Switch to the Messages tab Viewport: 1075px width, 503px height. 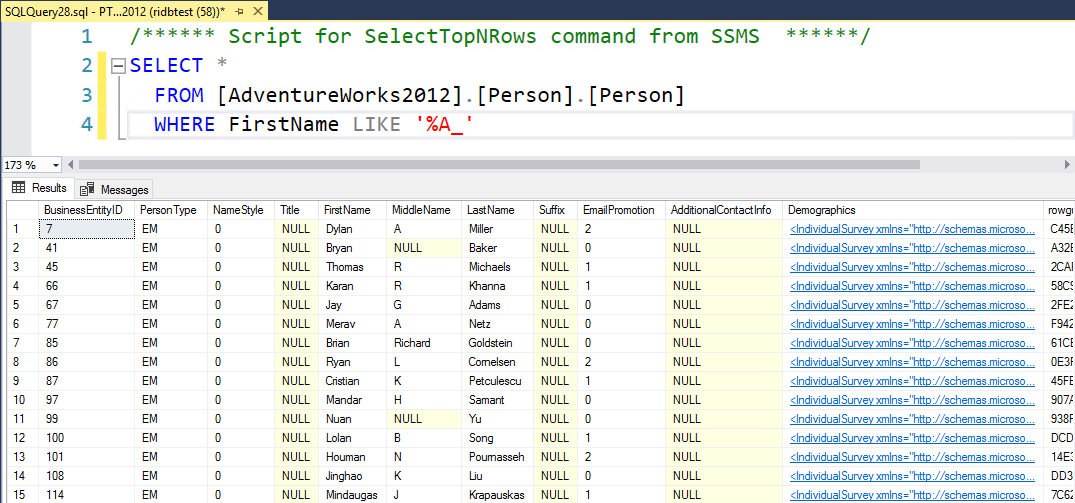coord(114,189)
